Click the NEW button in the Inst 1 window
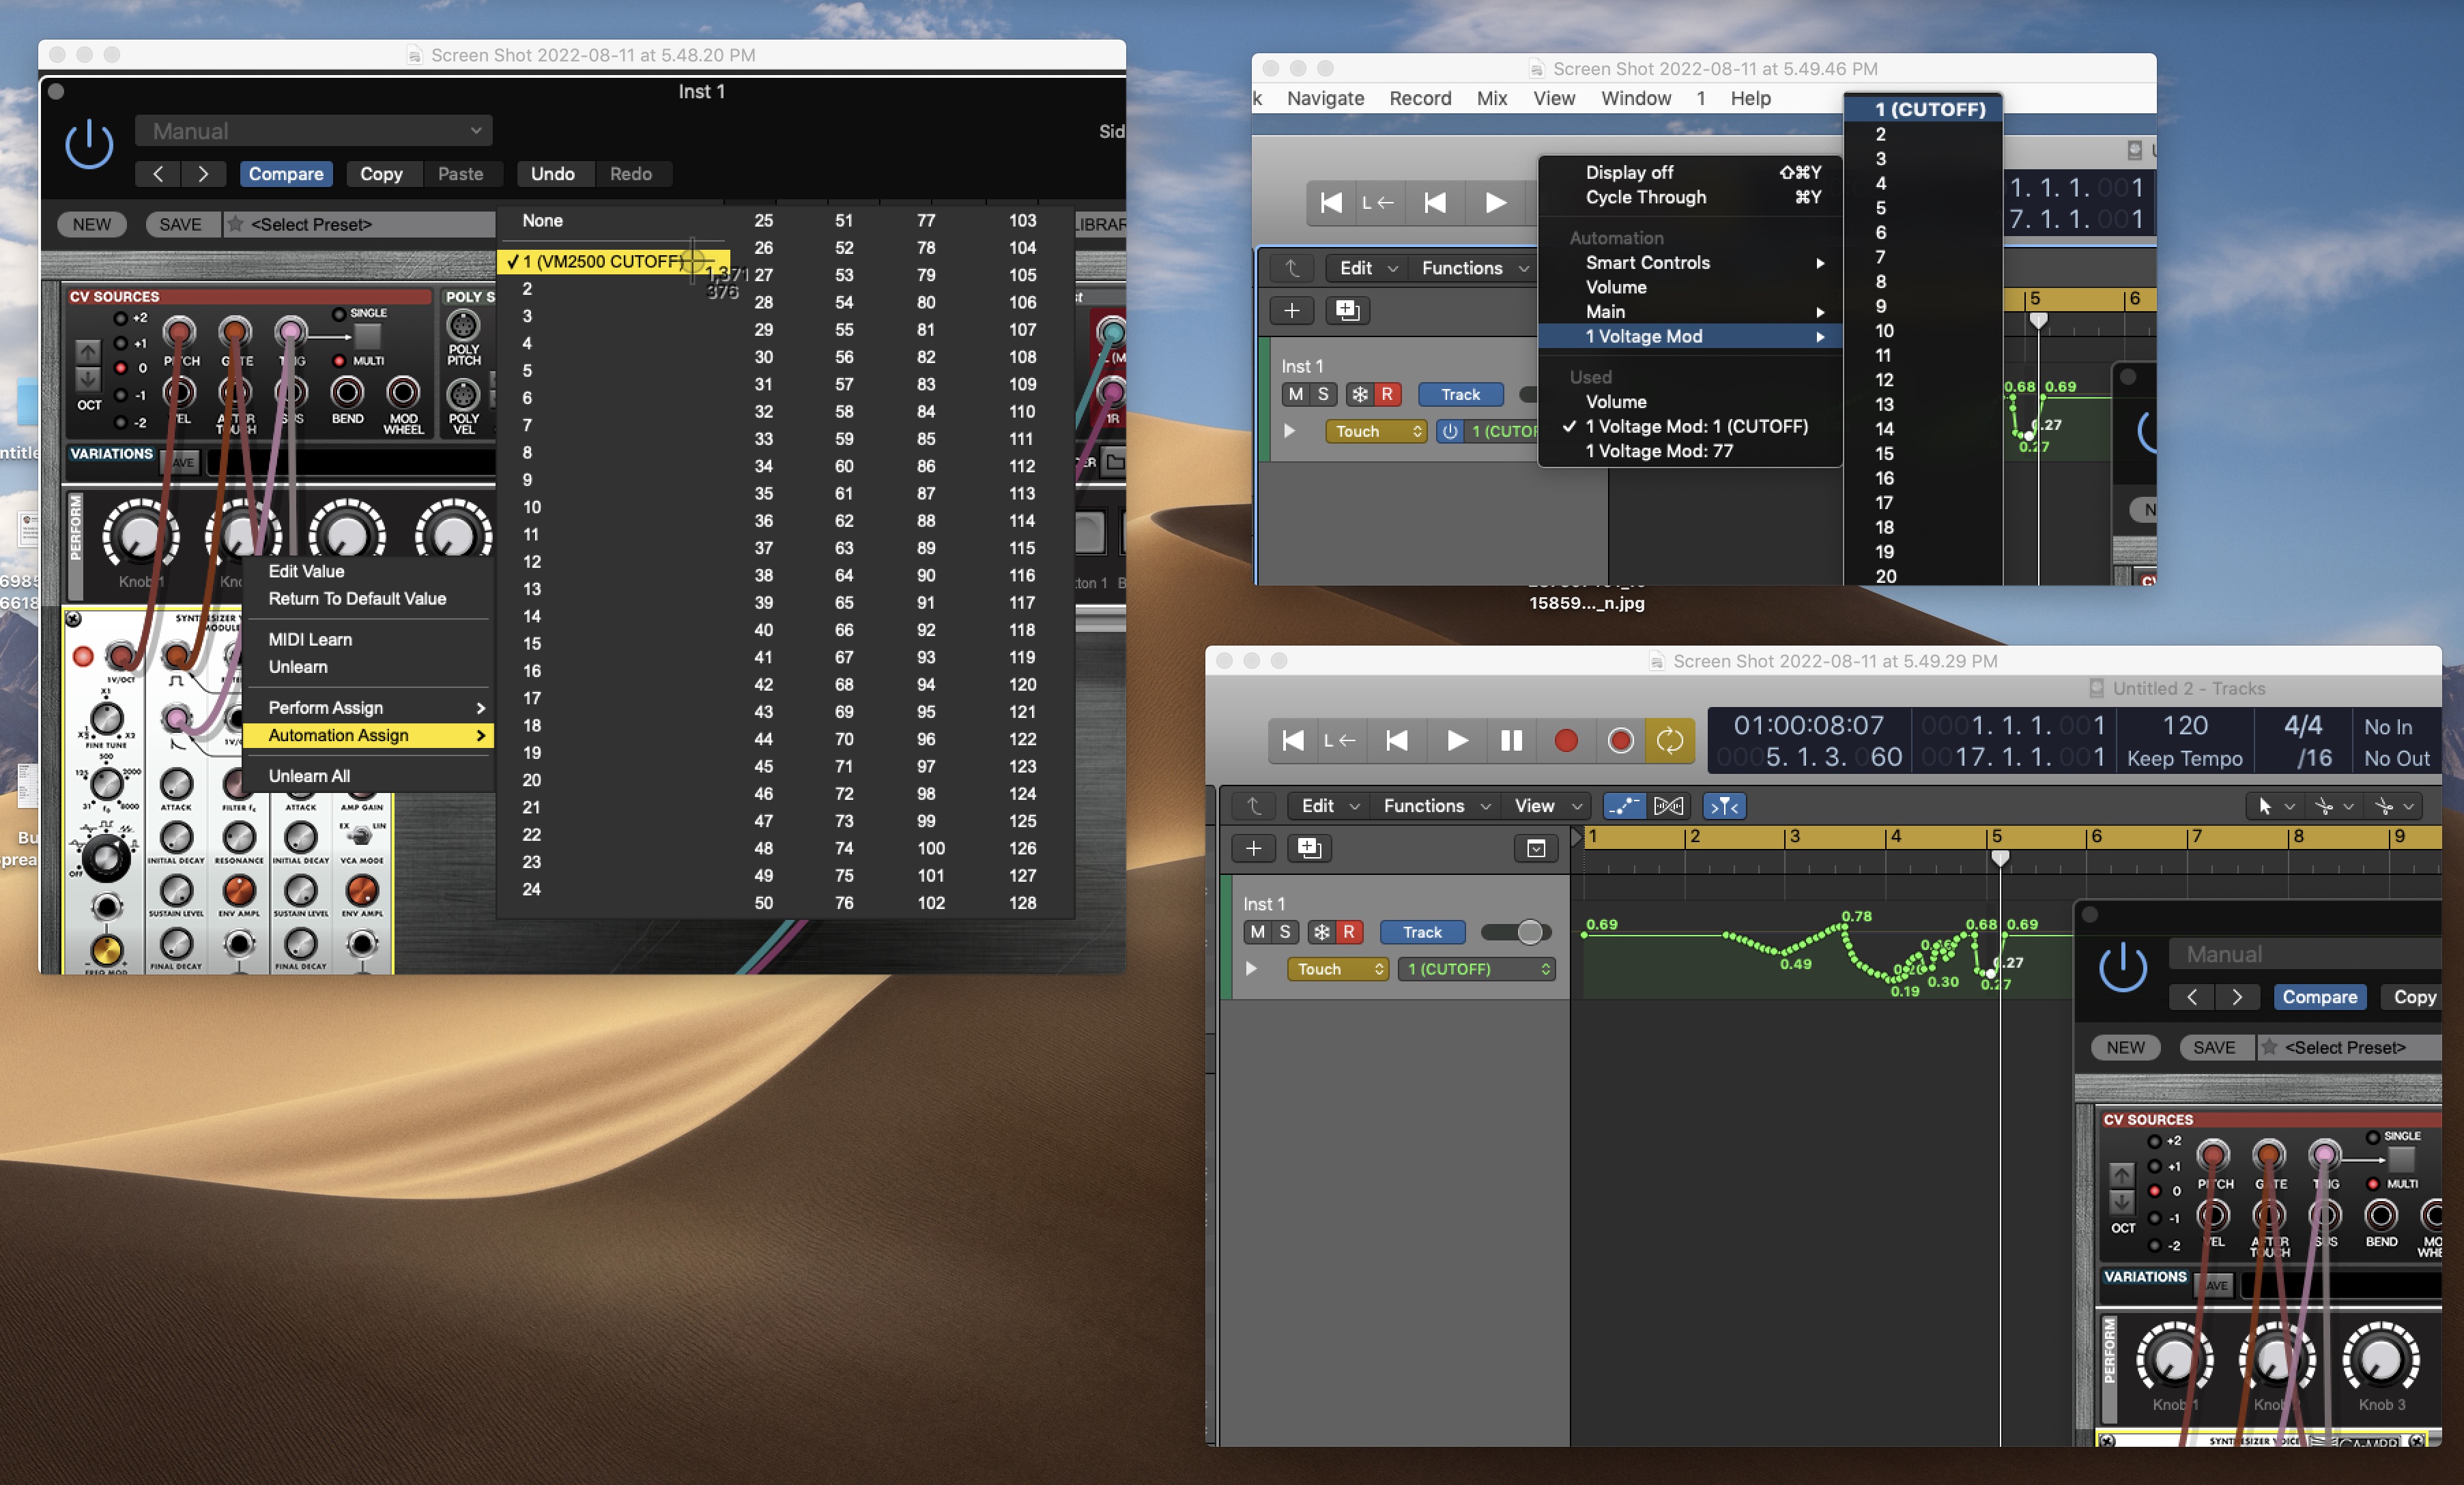The width and height of the screenshot is (2464, 1485). click(x=91, y=224)
